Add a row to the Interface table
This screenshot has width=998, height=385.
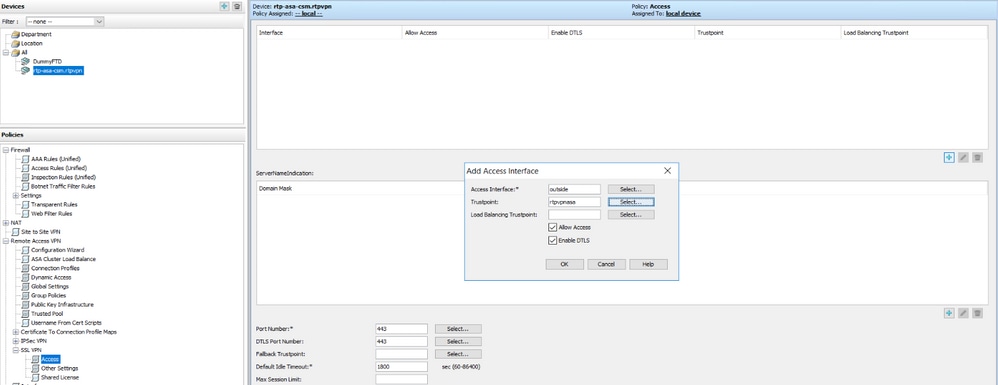tap(949, 157)
